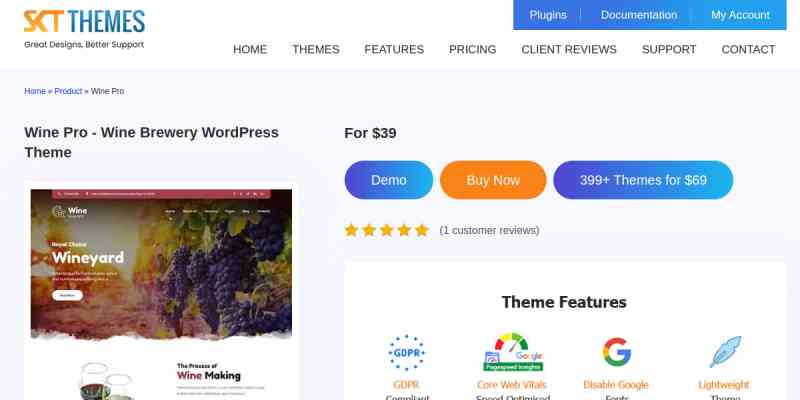The width and height of the screenshot is (800, 400).
Task: Click the five-star rating stars
Action: tap(386, 230)
